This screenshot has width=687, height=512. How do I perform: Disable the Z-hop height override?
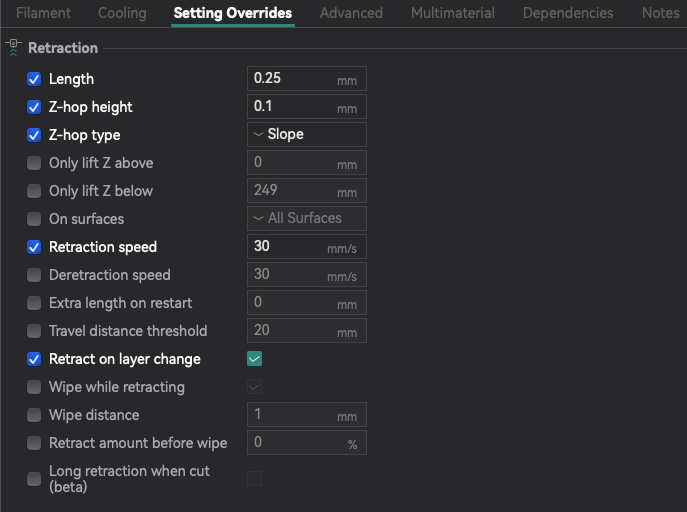(x=34, y=107)
